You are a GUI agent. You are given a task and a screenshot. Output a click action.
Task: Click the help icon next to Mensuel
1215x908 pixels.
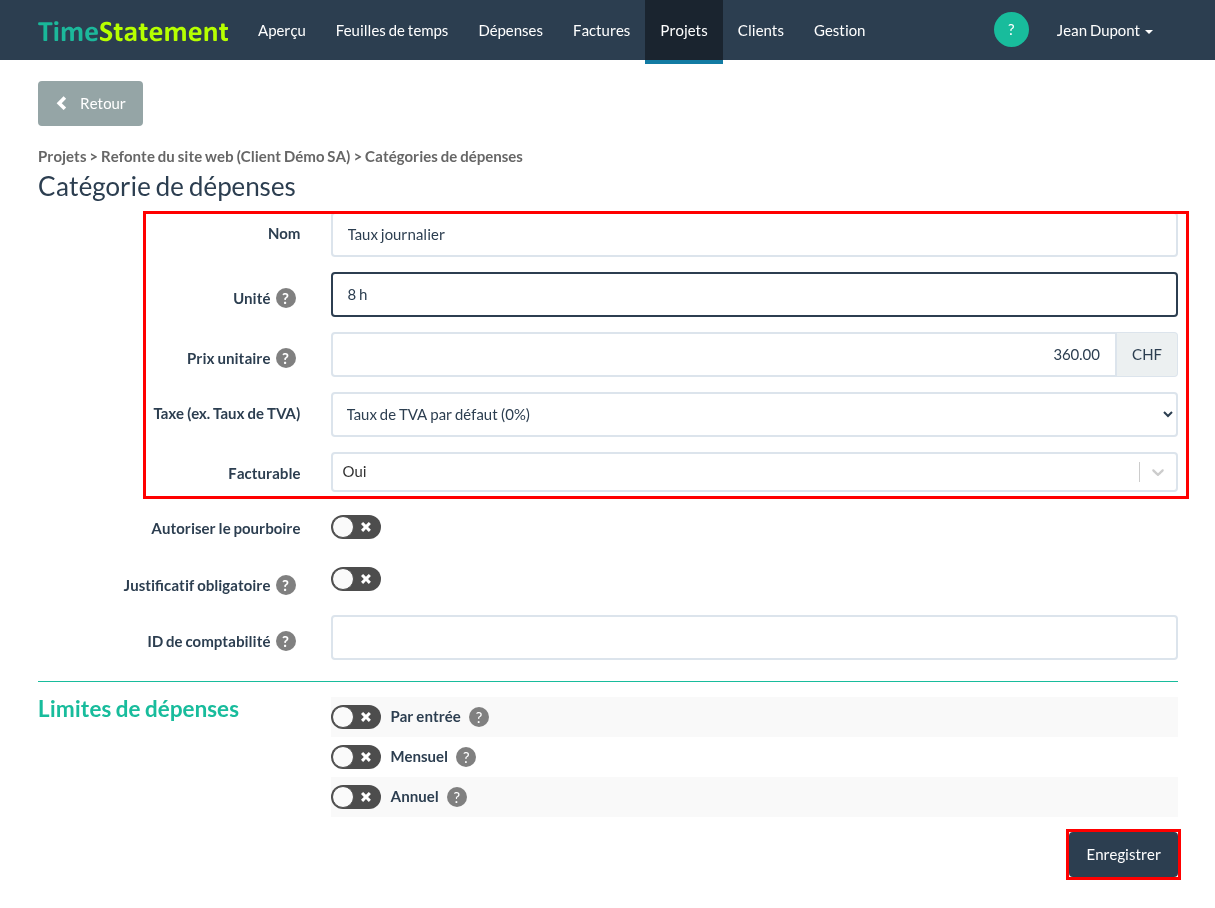pos(466,757)
